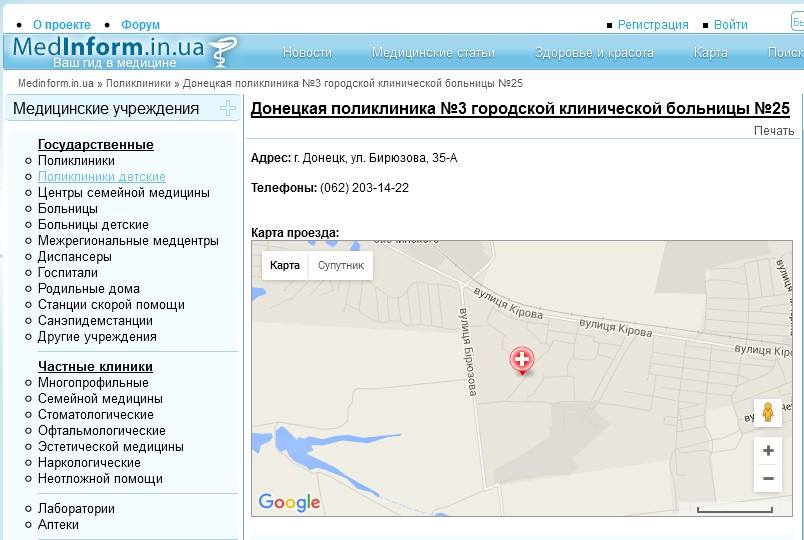
Task: Open the Форум link at top
Action: point(140,25)
